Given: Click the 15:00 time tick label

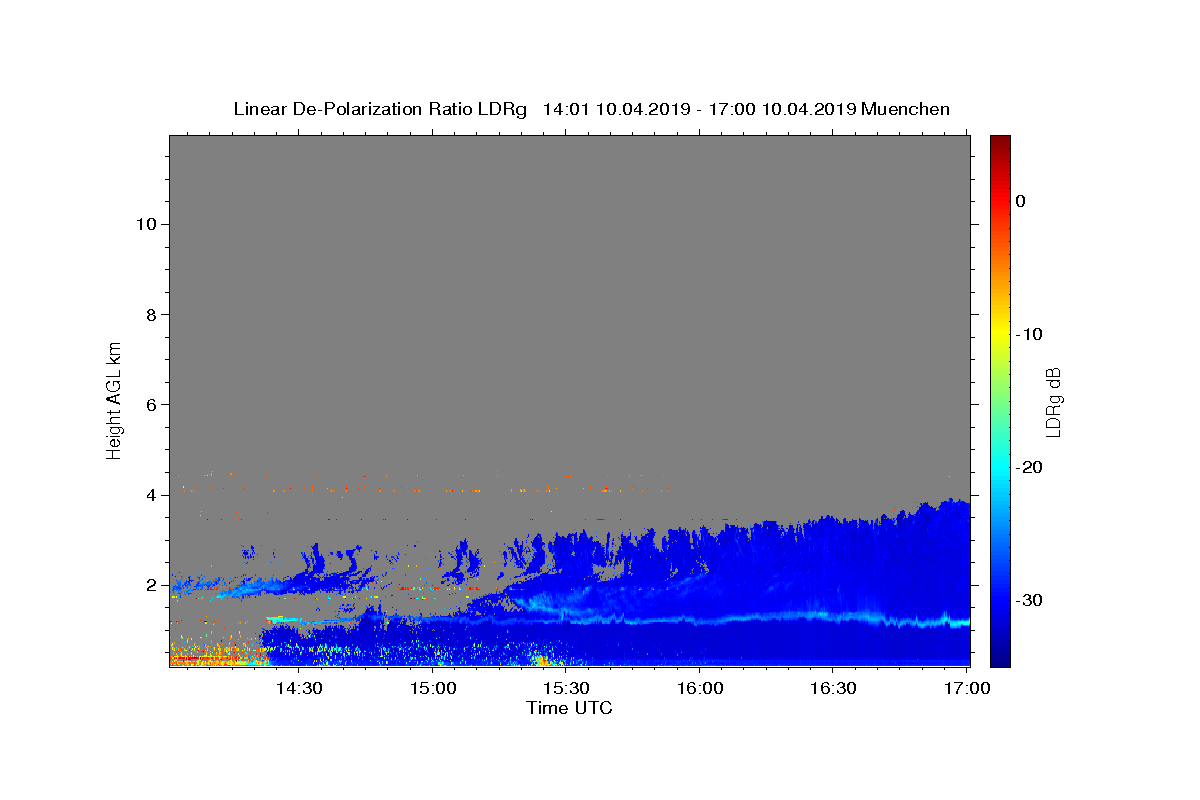Looking at the screenshot, I should 432,688.
